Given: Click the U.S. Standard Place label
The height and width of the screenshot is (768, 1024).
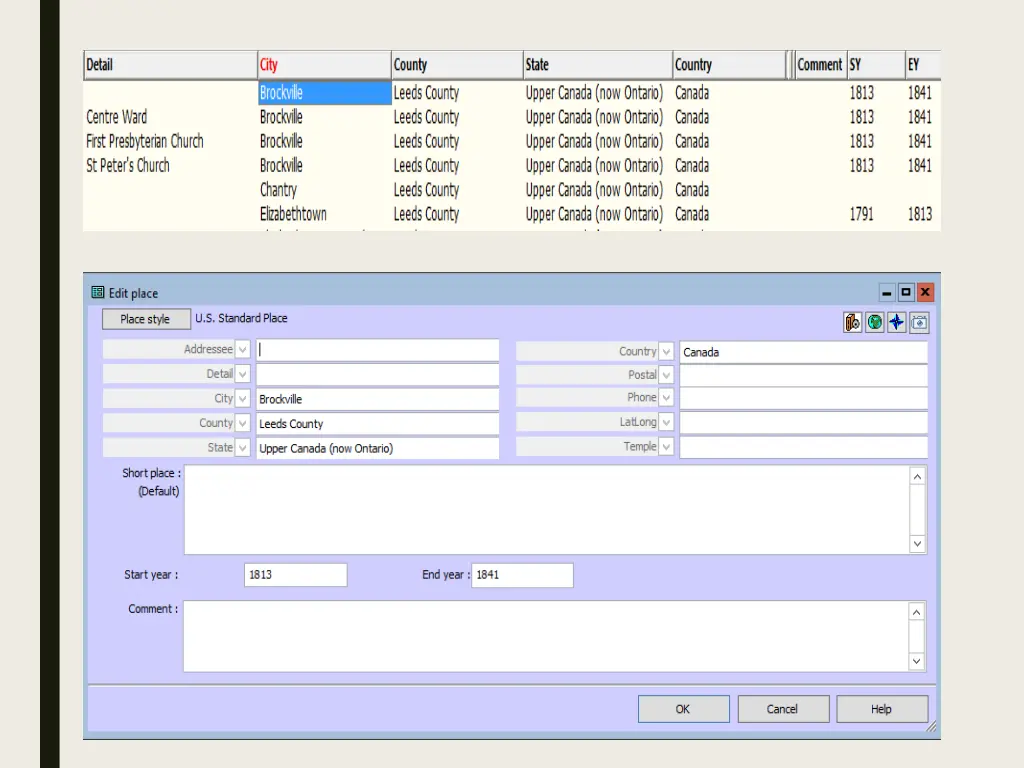Looking at the screenshot, I should (241, 318).
